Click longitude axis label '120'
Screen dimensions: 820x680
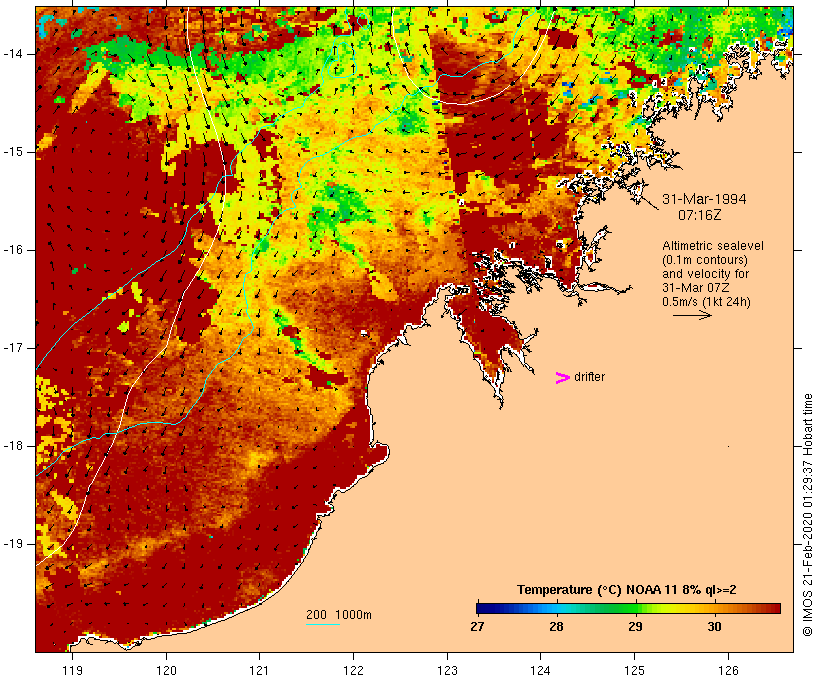pos(166,670)
